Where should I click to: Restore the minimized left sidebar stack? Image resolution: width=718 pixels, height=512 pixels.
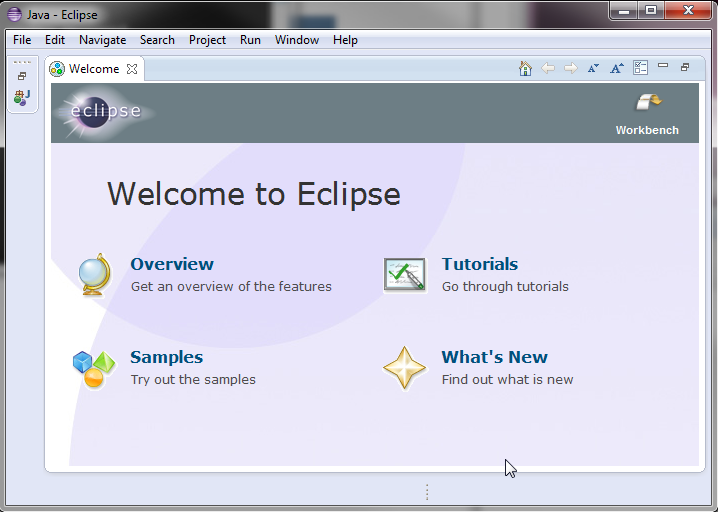(22, 76)
